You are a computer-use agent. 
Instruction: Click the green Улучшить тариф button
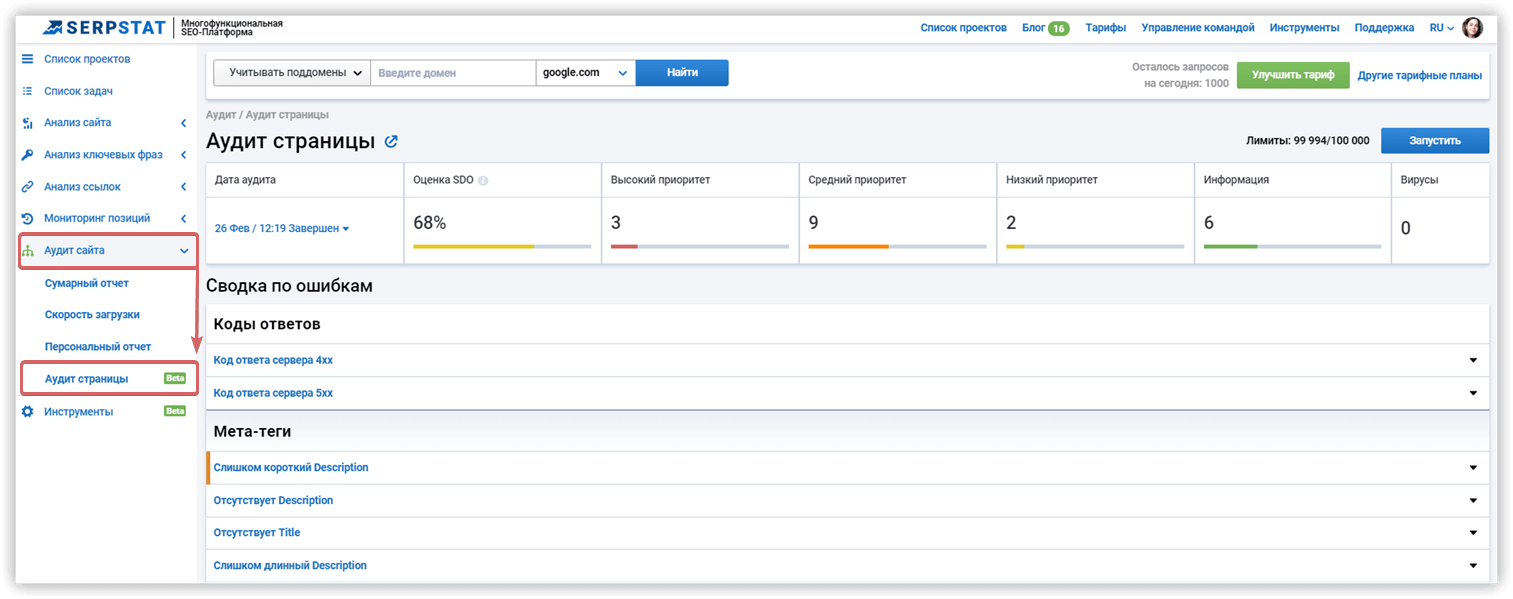[x=1293, y=75]
